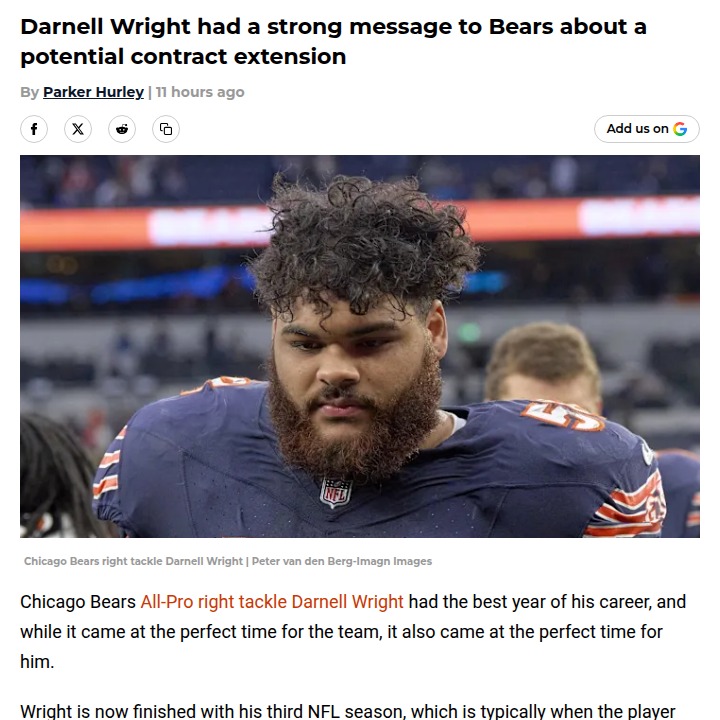This screenshot has width=720, height=720.
Task: Click the 'Add us on' button text
Action: click(x=637, y=129)
